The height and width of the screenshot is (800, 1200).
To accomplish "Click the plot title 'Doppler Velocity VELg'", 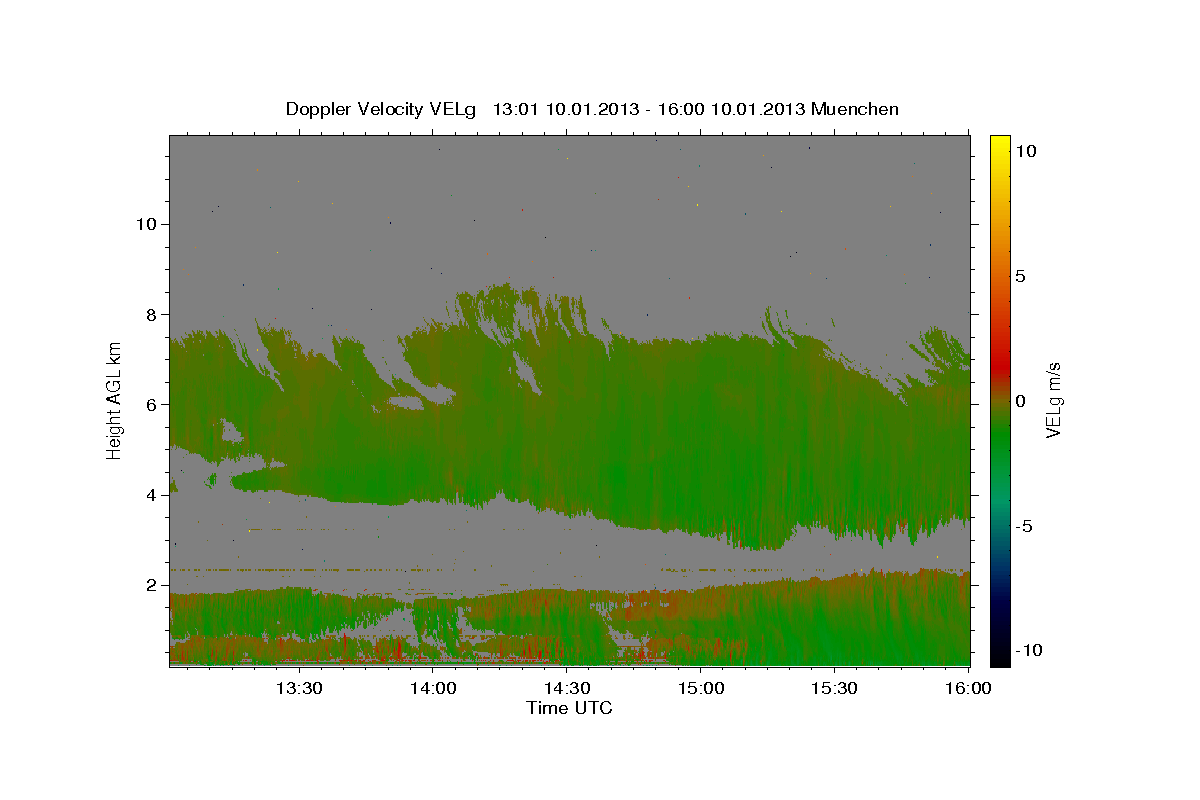I will pyautogui.click(x=383, y=109).
